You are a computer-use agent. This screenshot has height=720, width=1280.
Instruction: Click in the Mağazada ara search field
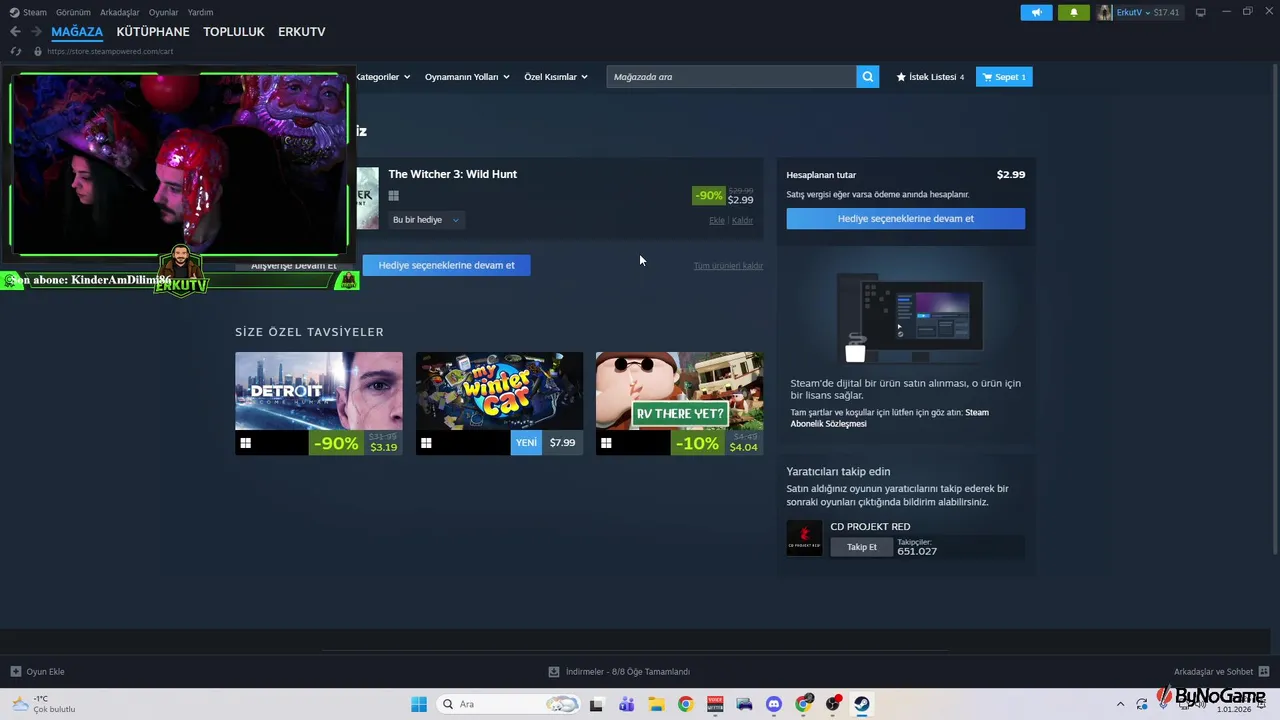tap(731, 77)
